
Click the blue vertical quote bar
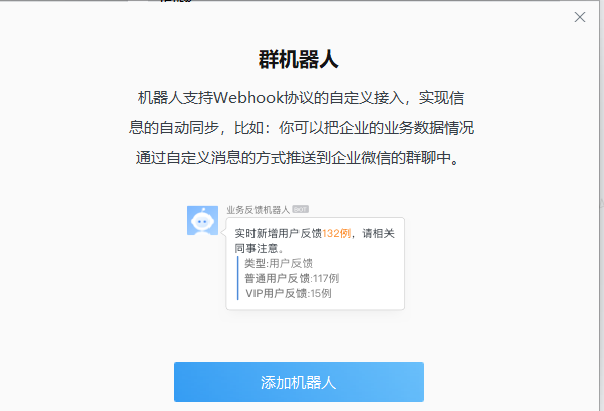point(238,278)
